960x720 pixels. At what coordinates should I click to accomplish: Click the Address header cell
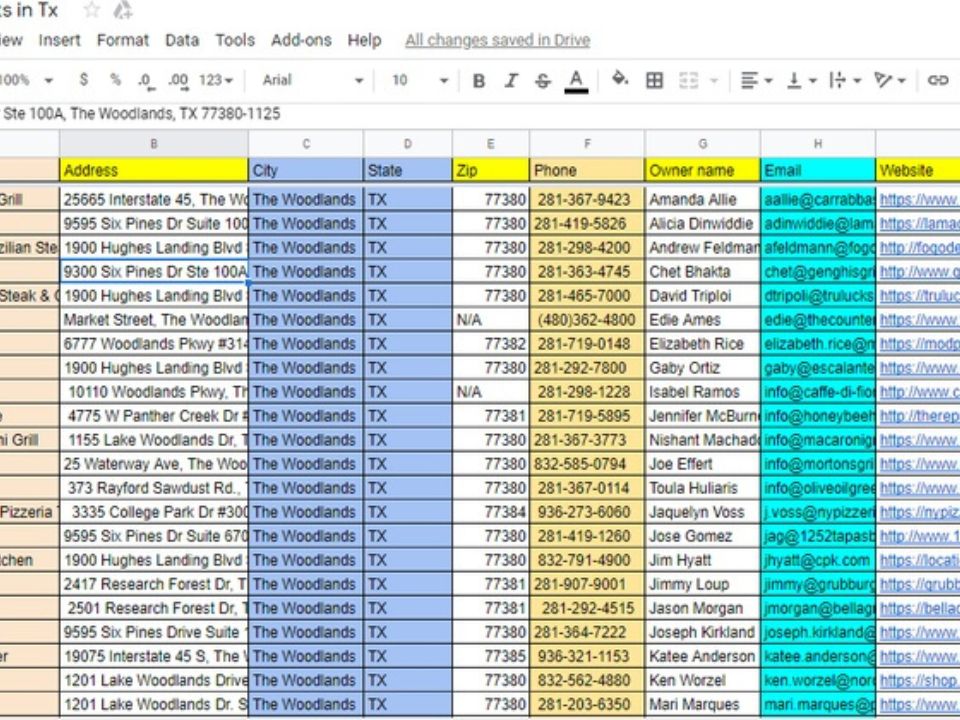click(x=154, y=170)
